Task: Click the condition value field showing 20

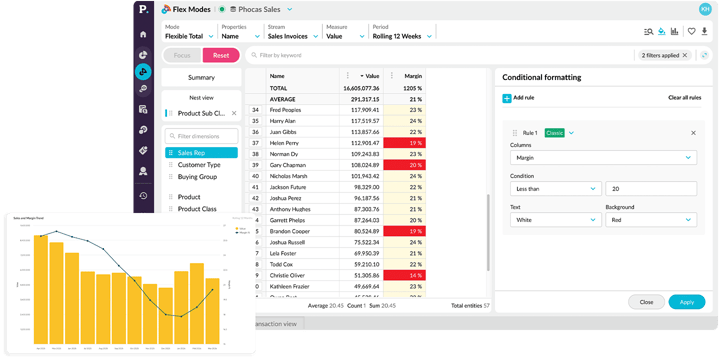Action: pos(651,189)
